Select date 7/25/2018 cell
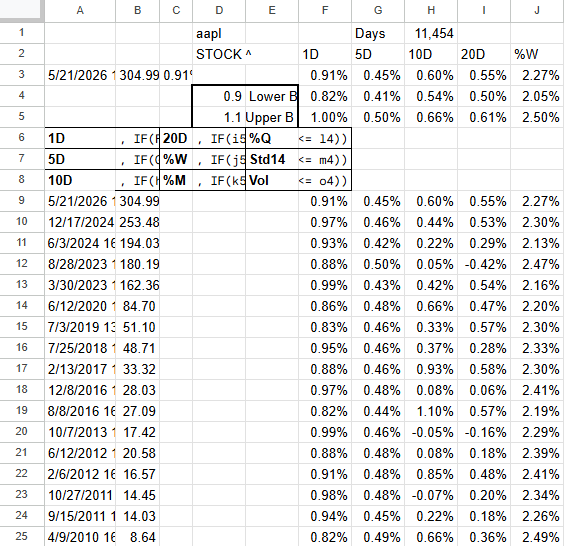Screen dimensions: 564x546 80,348
